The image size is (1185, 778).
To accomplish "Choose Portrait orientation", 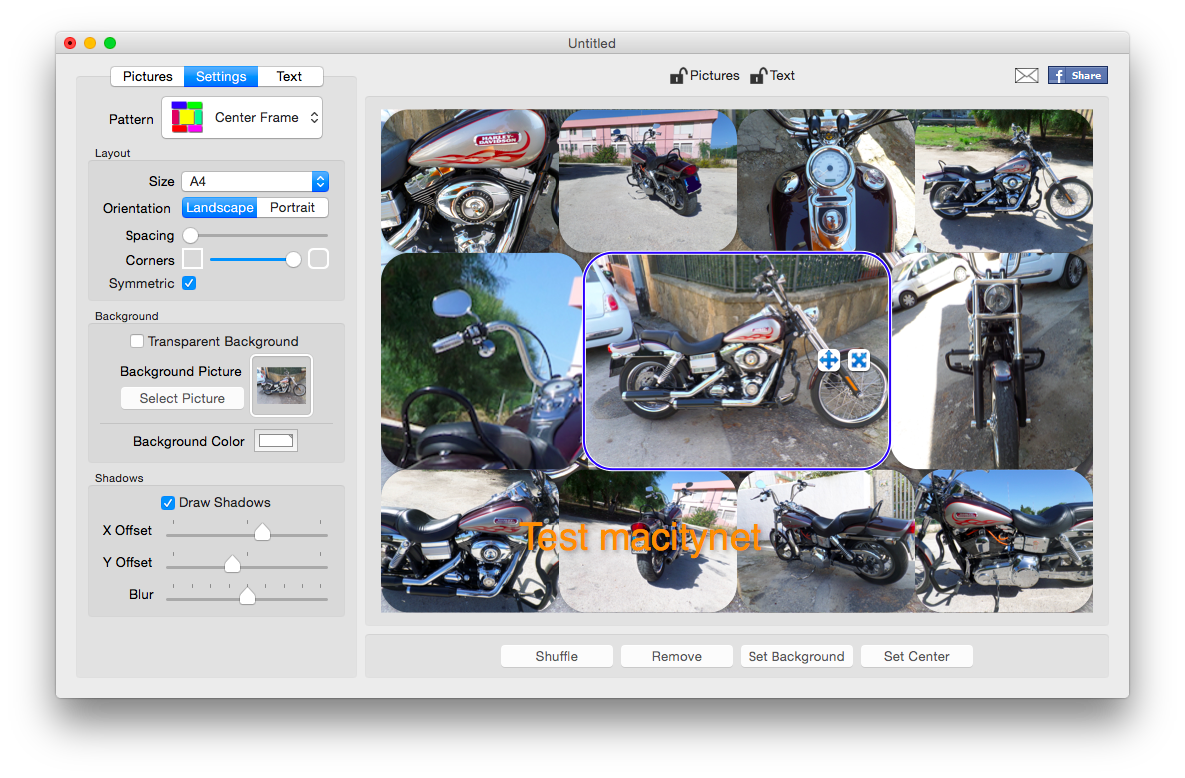I will point(292,208).
